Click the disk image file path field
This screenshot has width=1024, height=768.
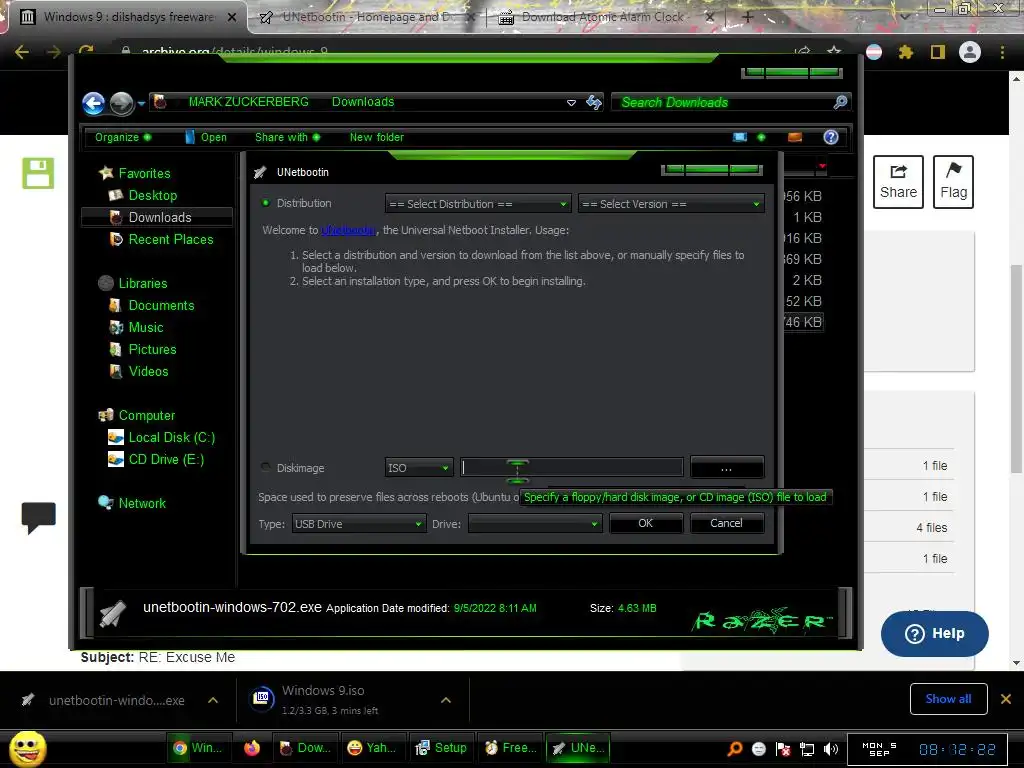coord(572,468)
